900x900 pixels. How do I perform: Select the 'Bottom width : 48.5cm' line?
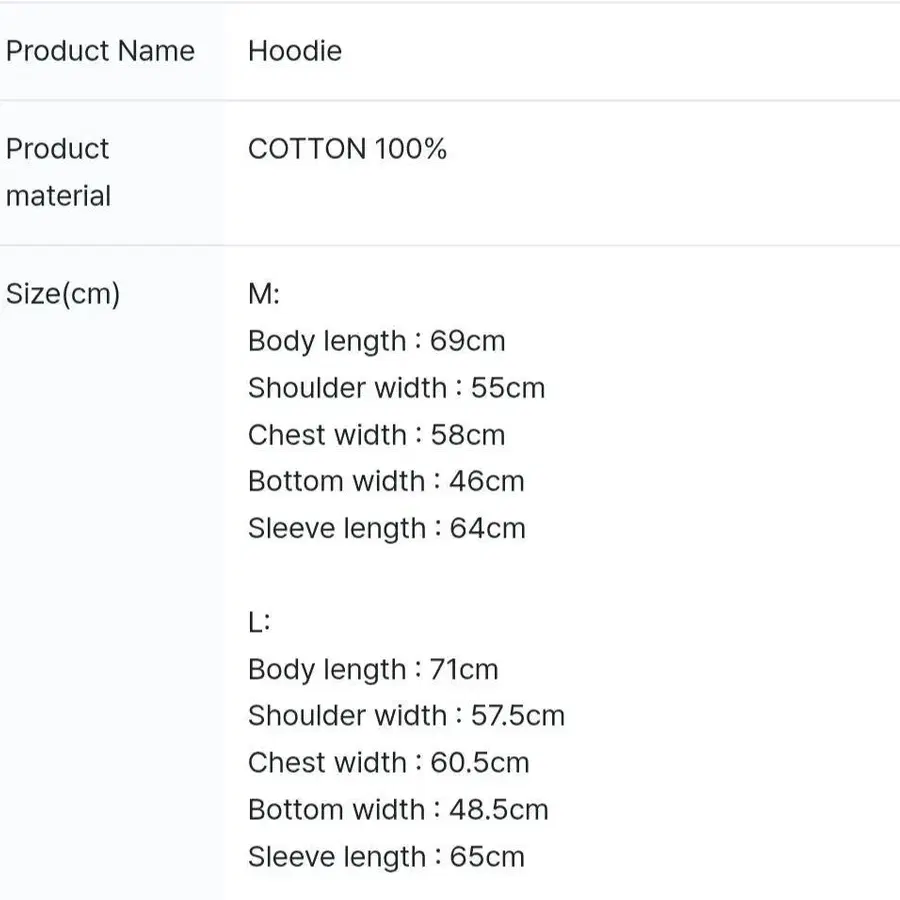(398, 809)
